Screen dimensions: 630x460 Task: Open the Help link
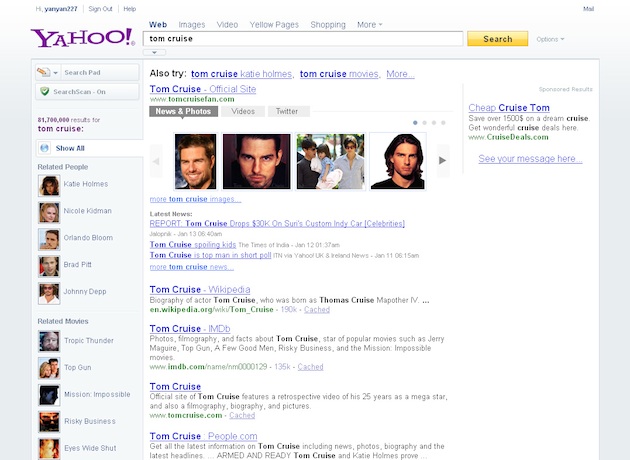[129, 9]
